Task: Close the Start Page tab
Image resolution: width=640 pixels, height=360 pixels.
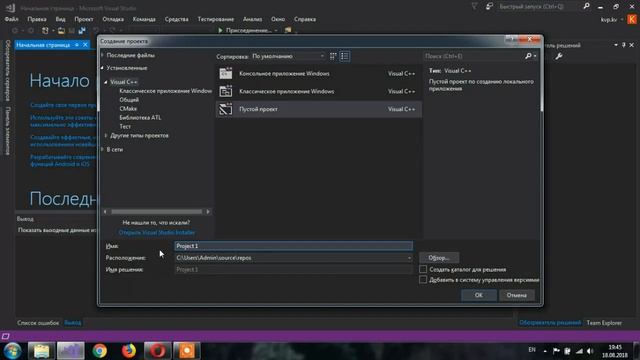Action: tap(85, 45)
